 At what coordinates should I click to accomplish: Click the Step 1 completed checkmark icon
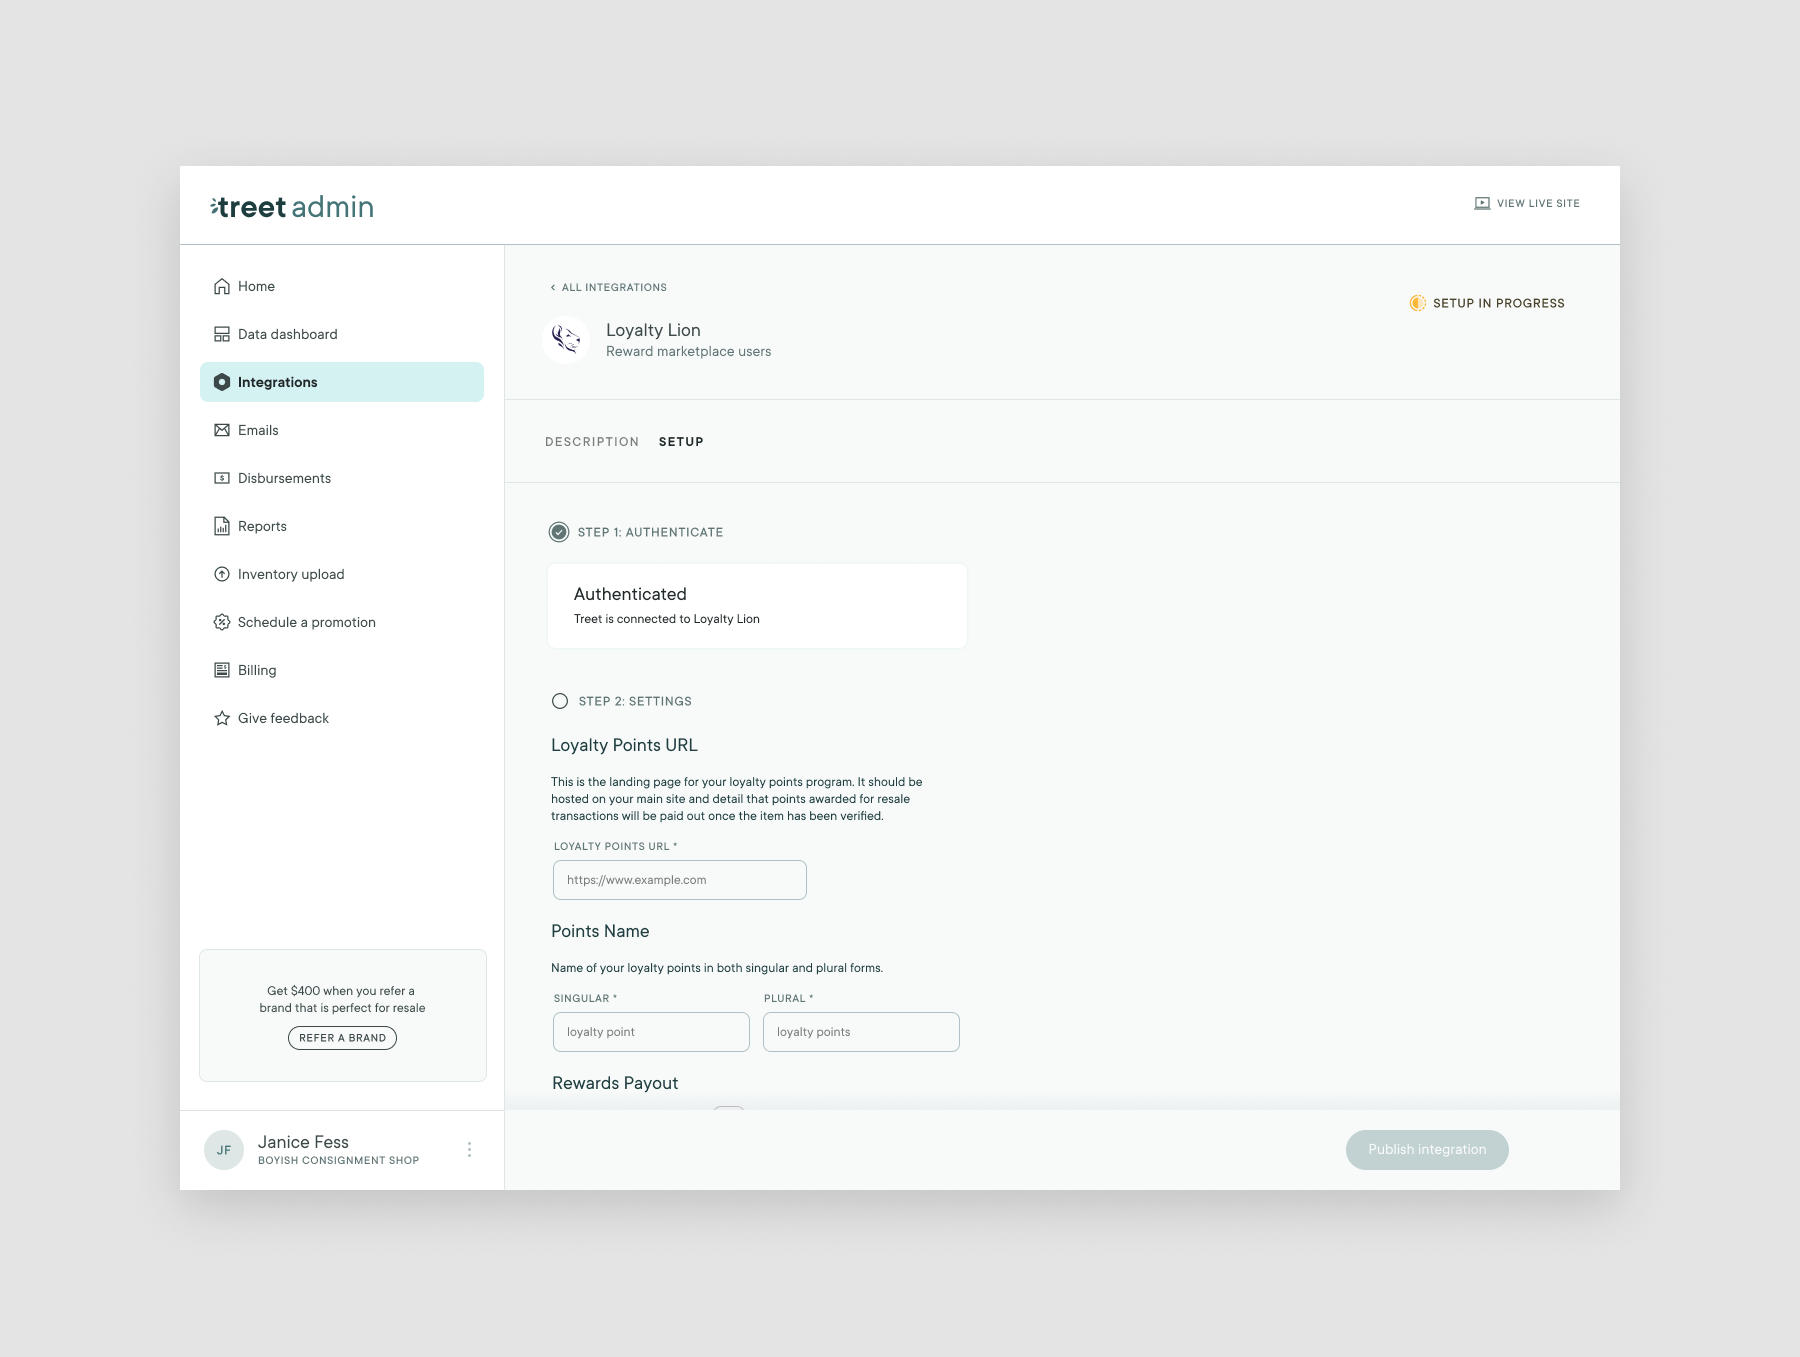(559, 532)
